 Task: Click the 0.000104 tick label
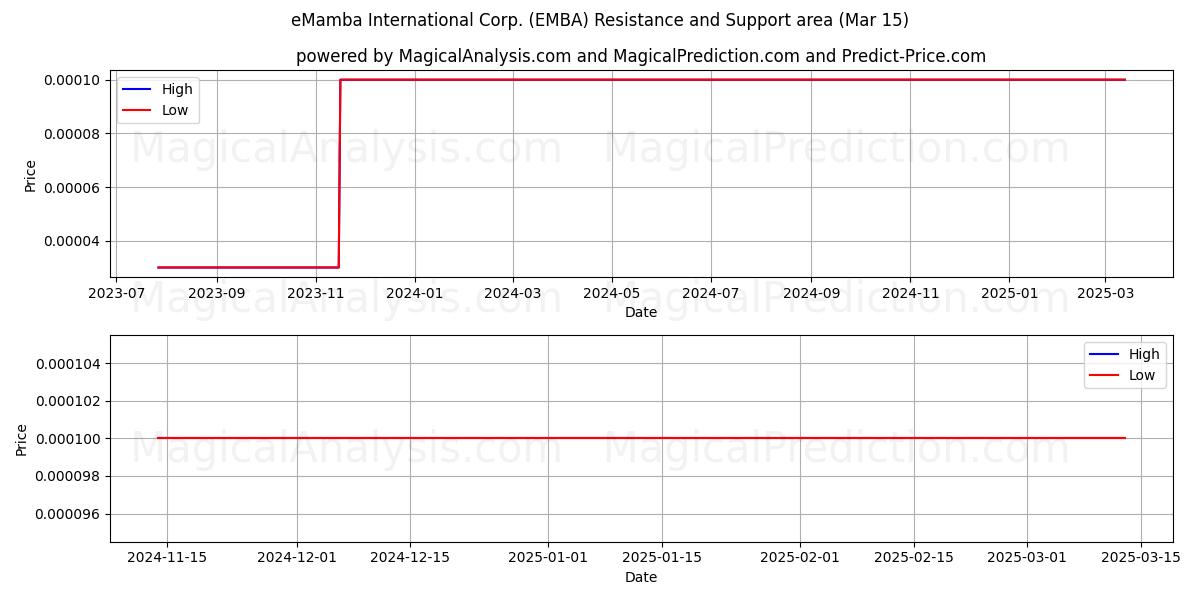[69, 364]
